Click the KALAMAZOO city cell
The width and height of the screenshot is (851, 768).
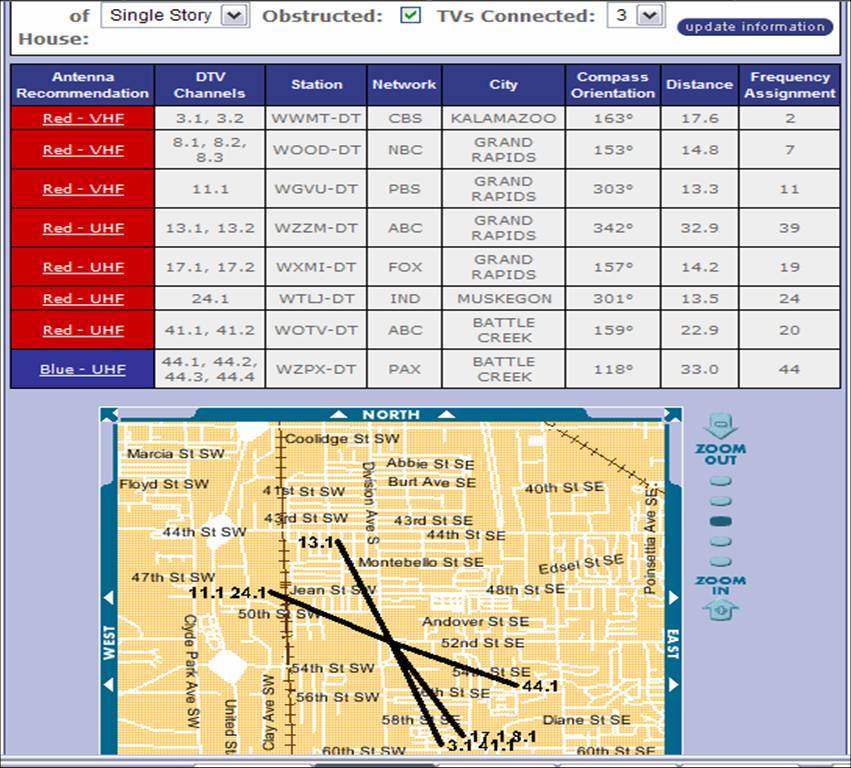click(x=504, y=118)
